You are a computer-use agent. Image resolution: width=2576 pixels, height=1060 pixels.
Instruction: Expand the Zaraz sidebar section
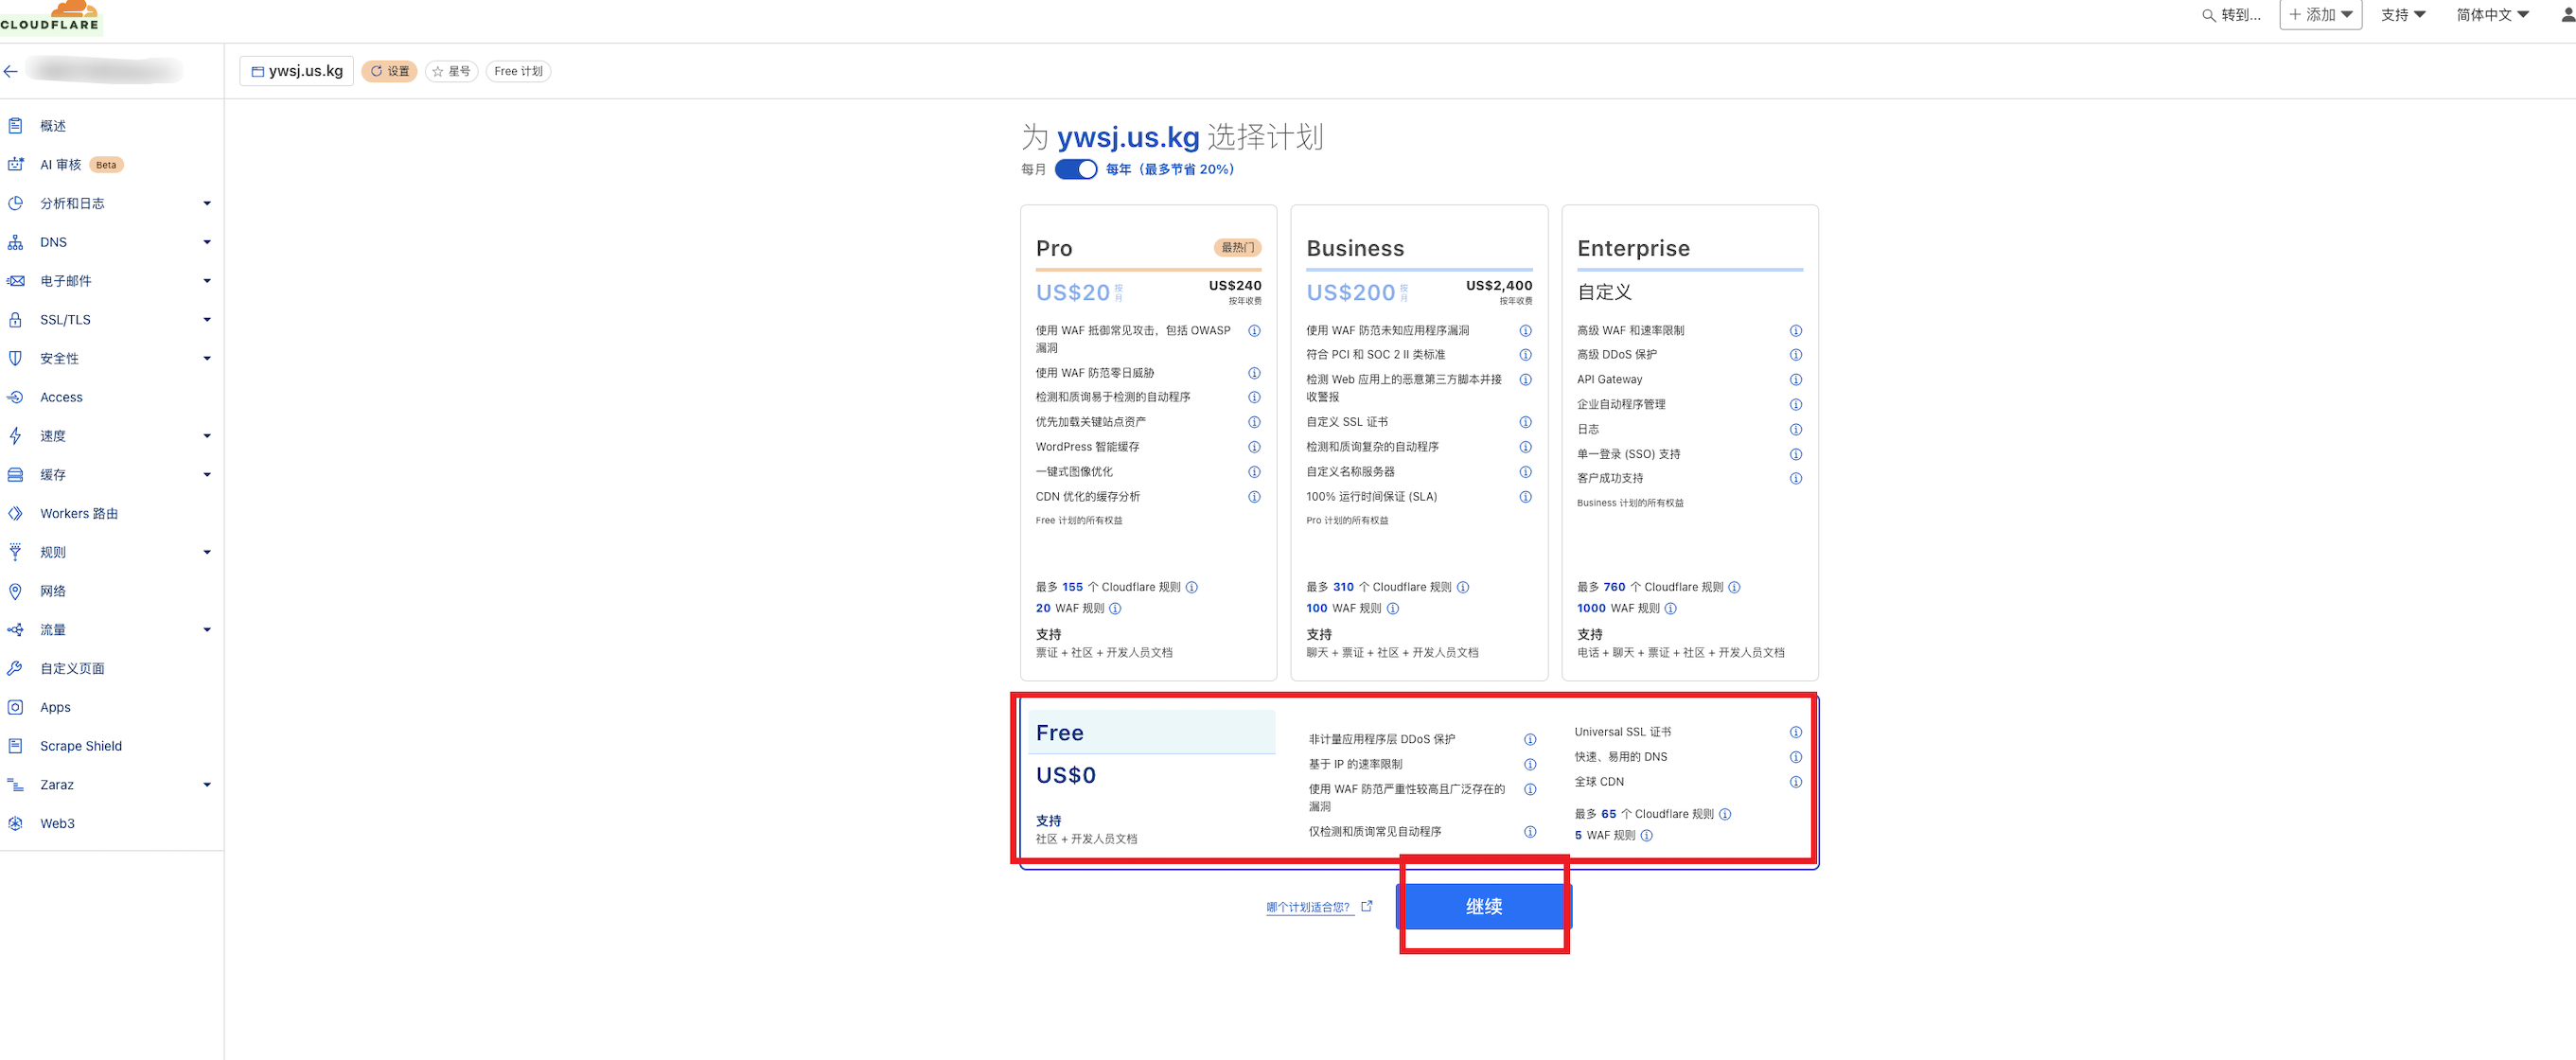click(x=207, y=785)
